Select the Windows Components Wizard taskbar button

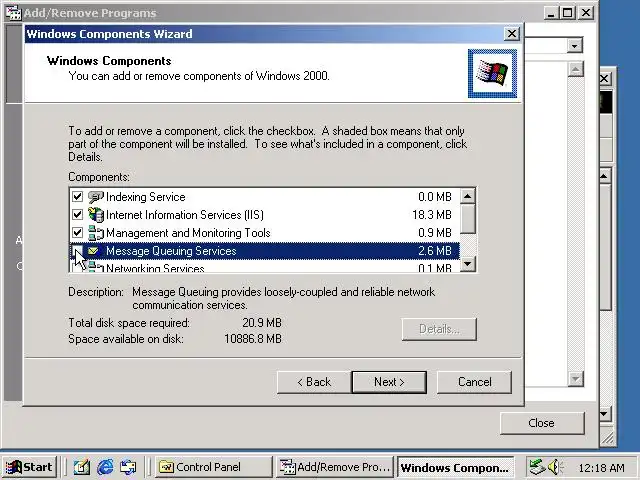(x=456, y=467)
